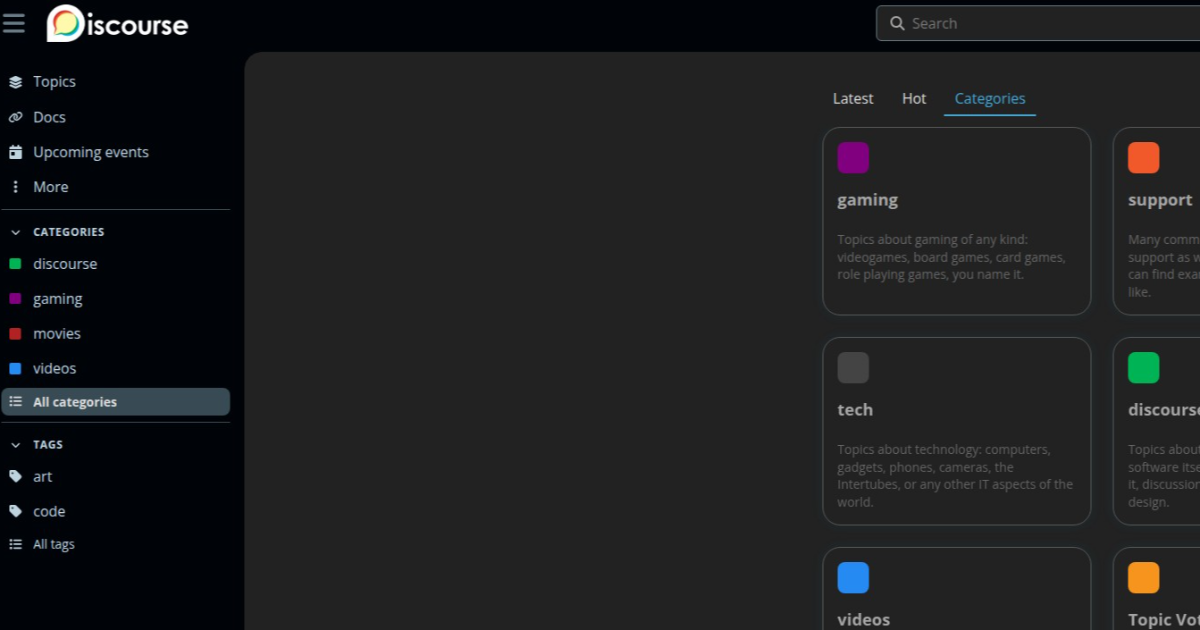Screen dimensions: 1200x630
Task: Click the art tag icon
Action: (x=15, y=477)
